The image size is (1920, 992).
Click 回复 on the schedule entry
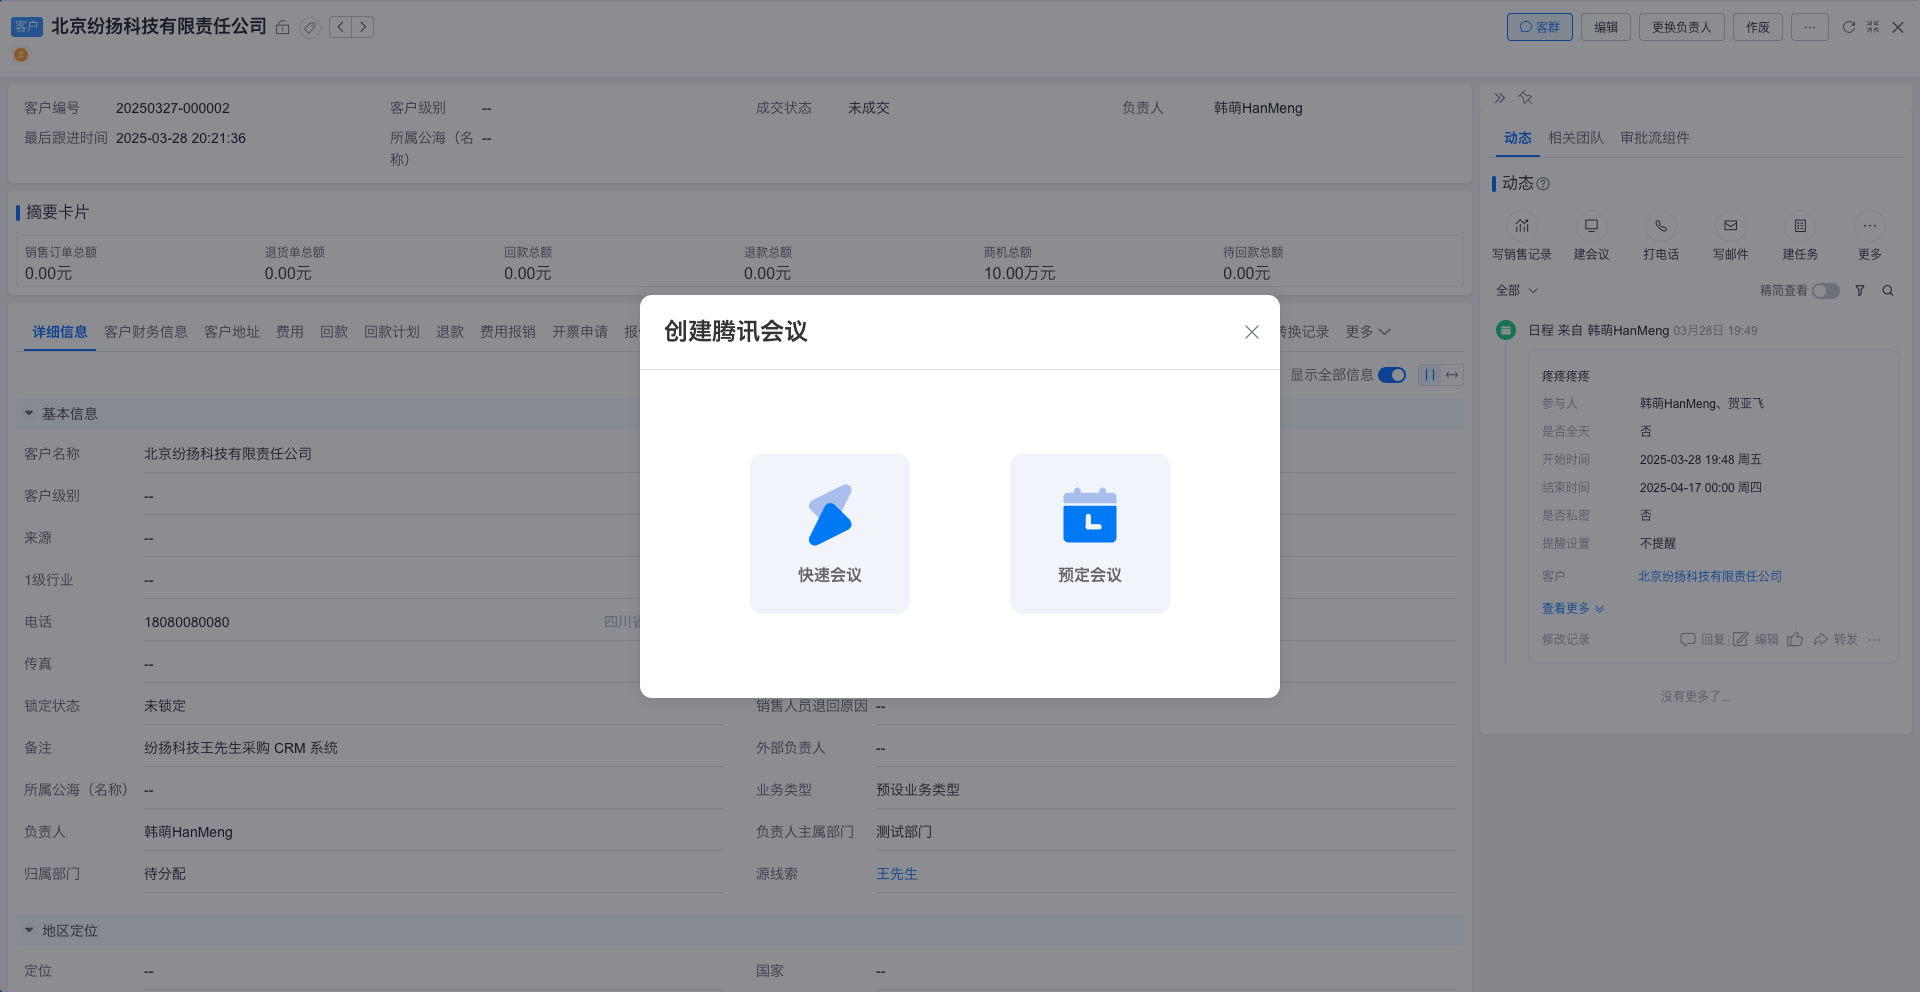tap(1702, 640)
